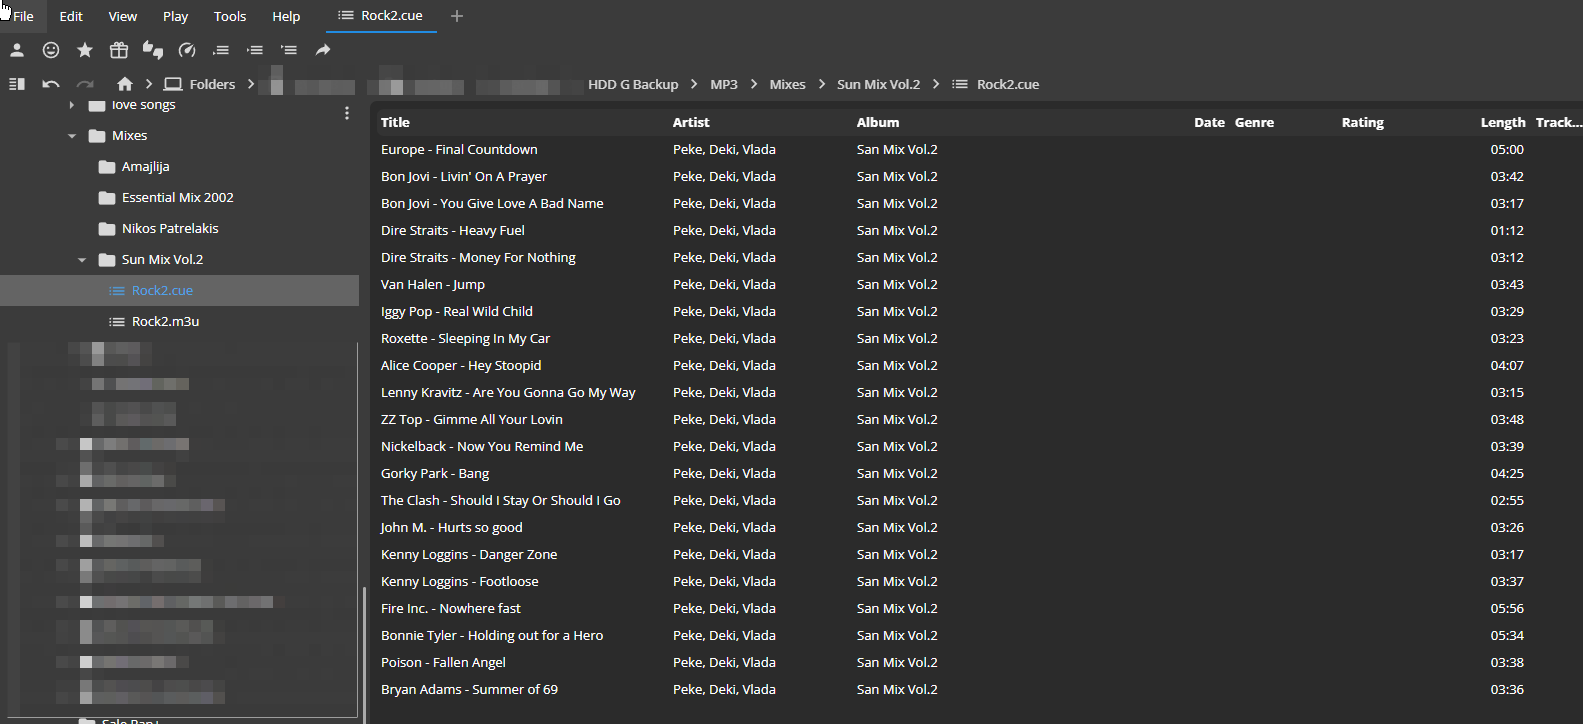Click the person (artist) toolbar icon
Image resolution: width=1583 pixels, height=724 pixels.
coord(17,50)
